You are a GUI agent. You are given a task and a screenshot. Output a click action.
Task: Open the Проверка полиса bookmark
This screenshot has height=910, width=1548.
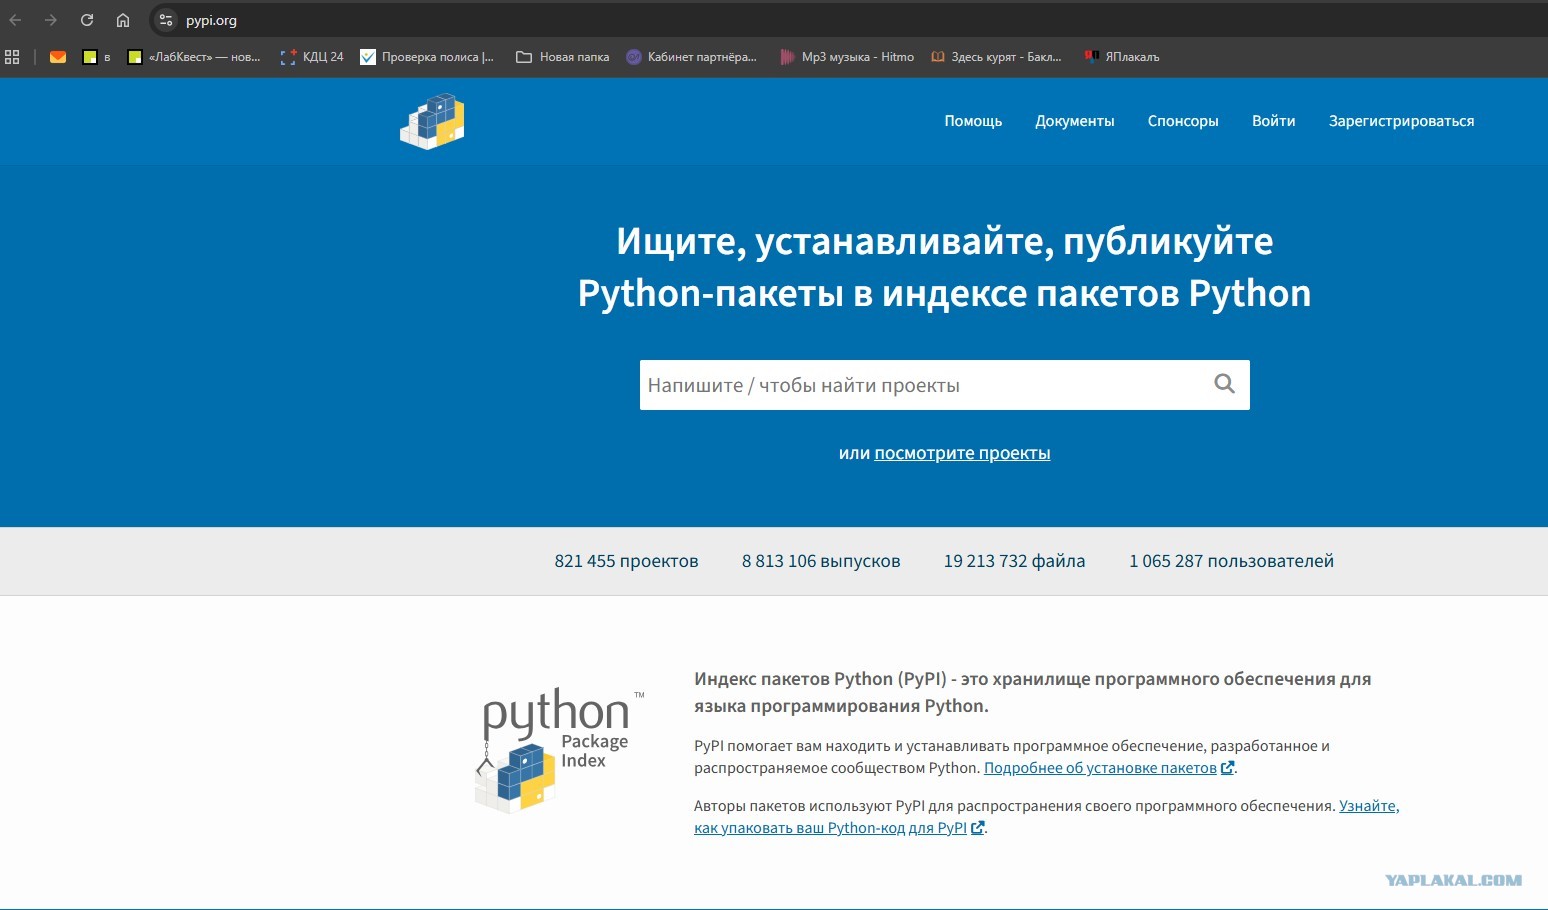click(x=427, y=57)
